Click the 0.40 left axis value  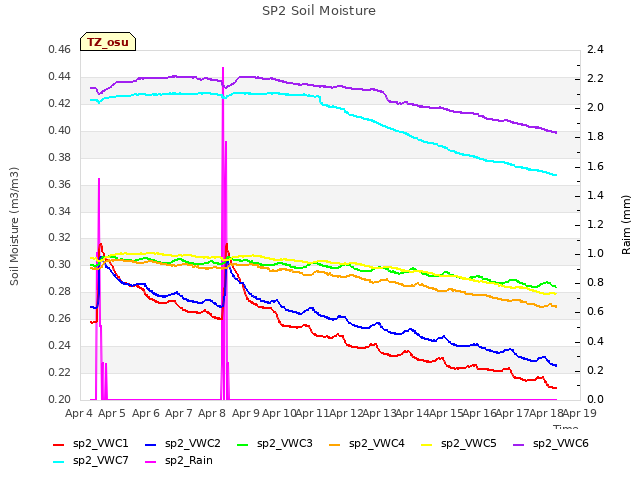click(x=60, y=131)
